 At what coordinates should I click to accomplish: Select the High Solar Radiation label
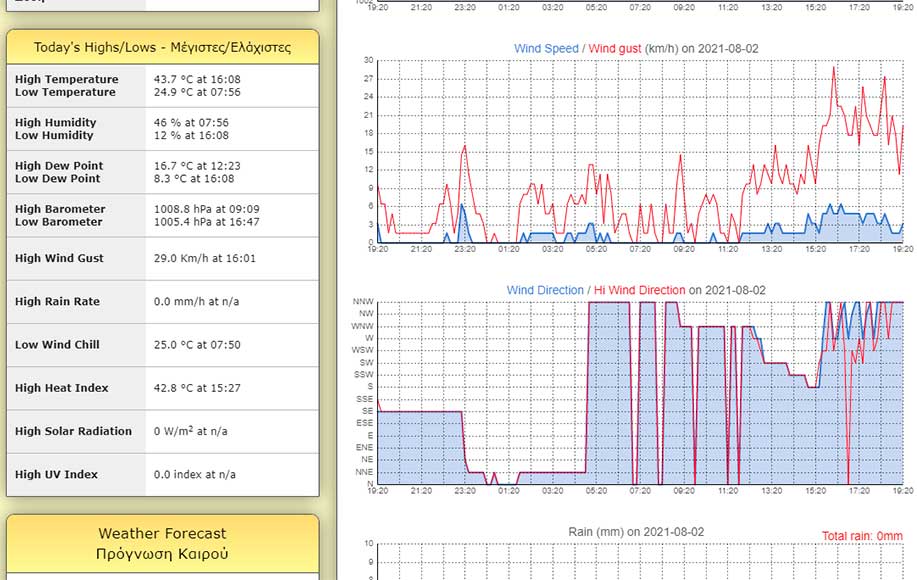pos(73,431)
